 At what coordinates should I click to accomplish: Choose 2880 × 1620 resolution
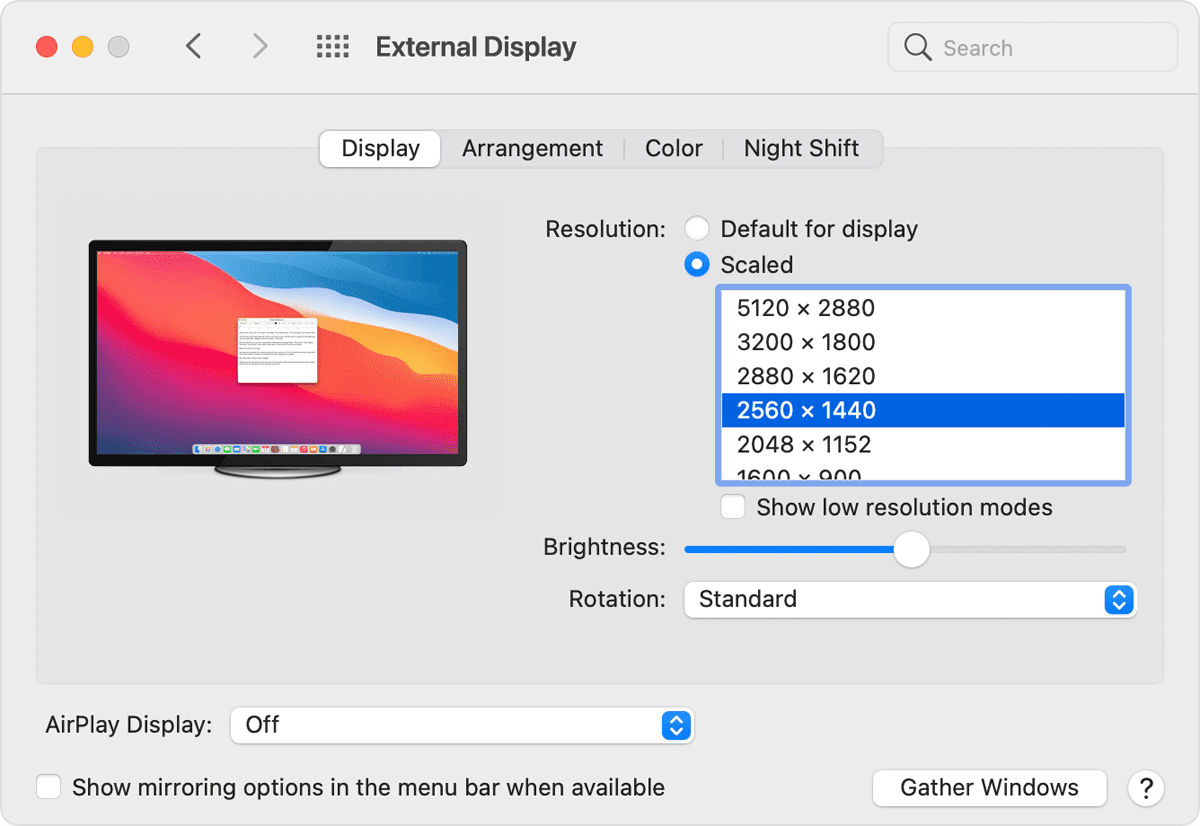[923, 376]
